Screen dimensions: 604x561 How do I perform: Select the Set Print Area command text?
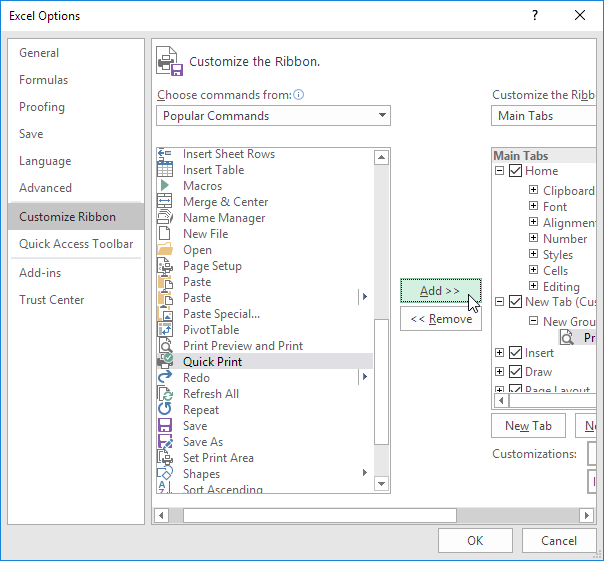[218, 458]
